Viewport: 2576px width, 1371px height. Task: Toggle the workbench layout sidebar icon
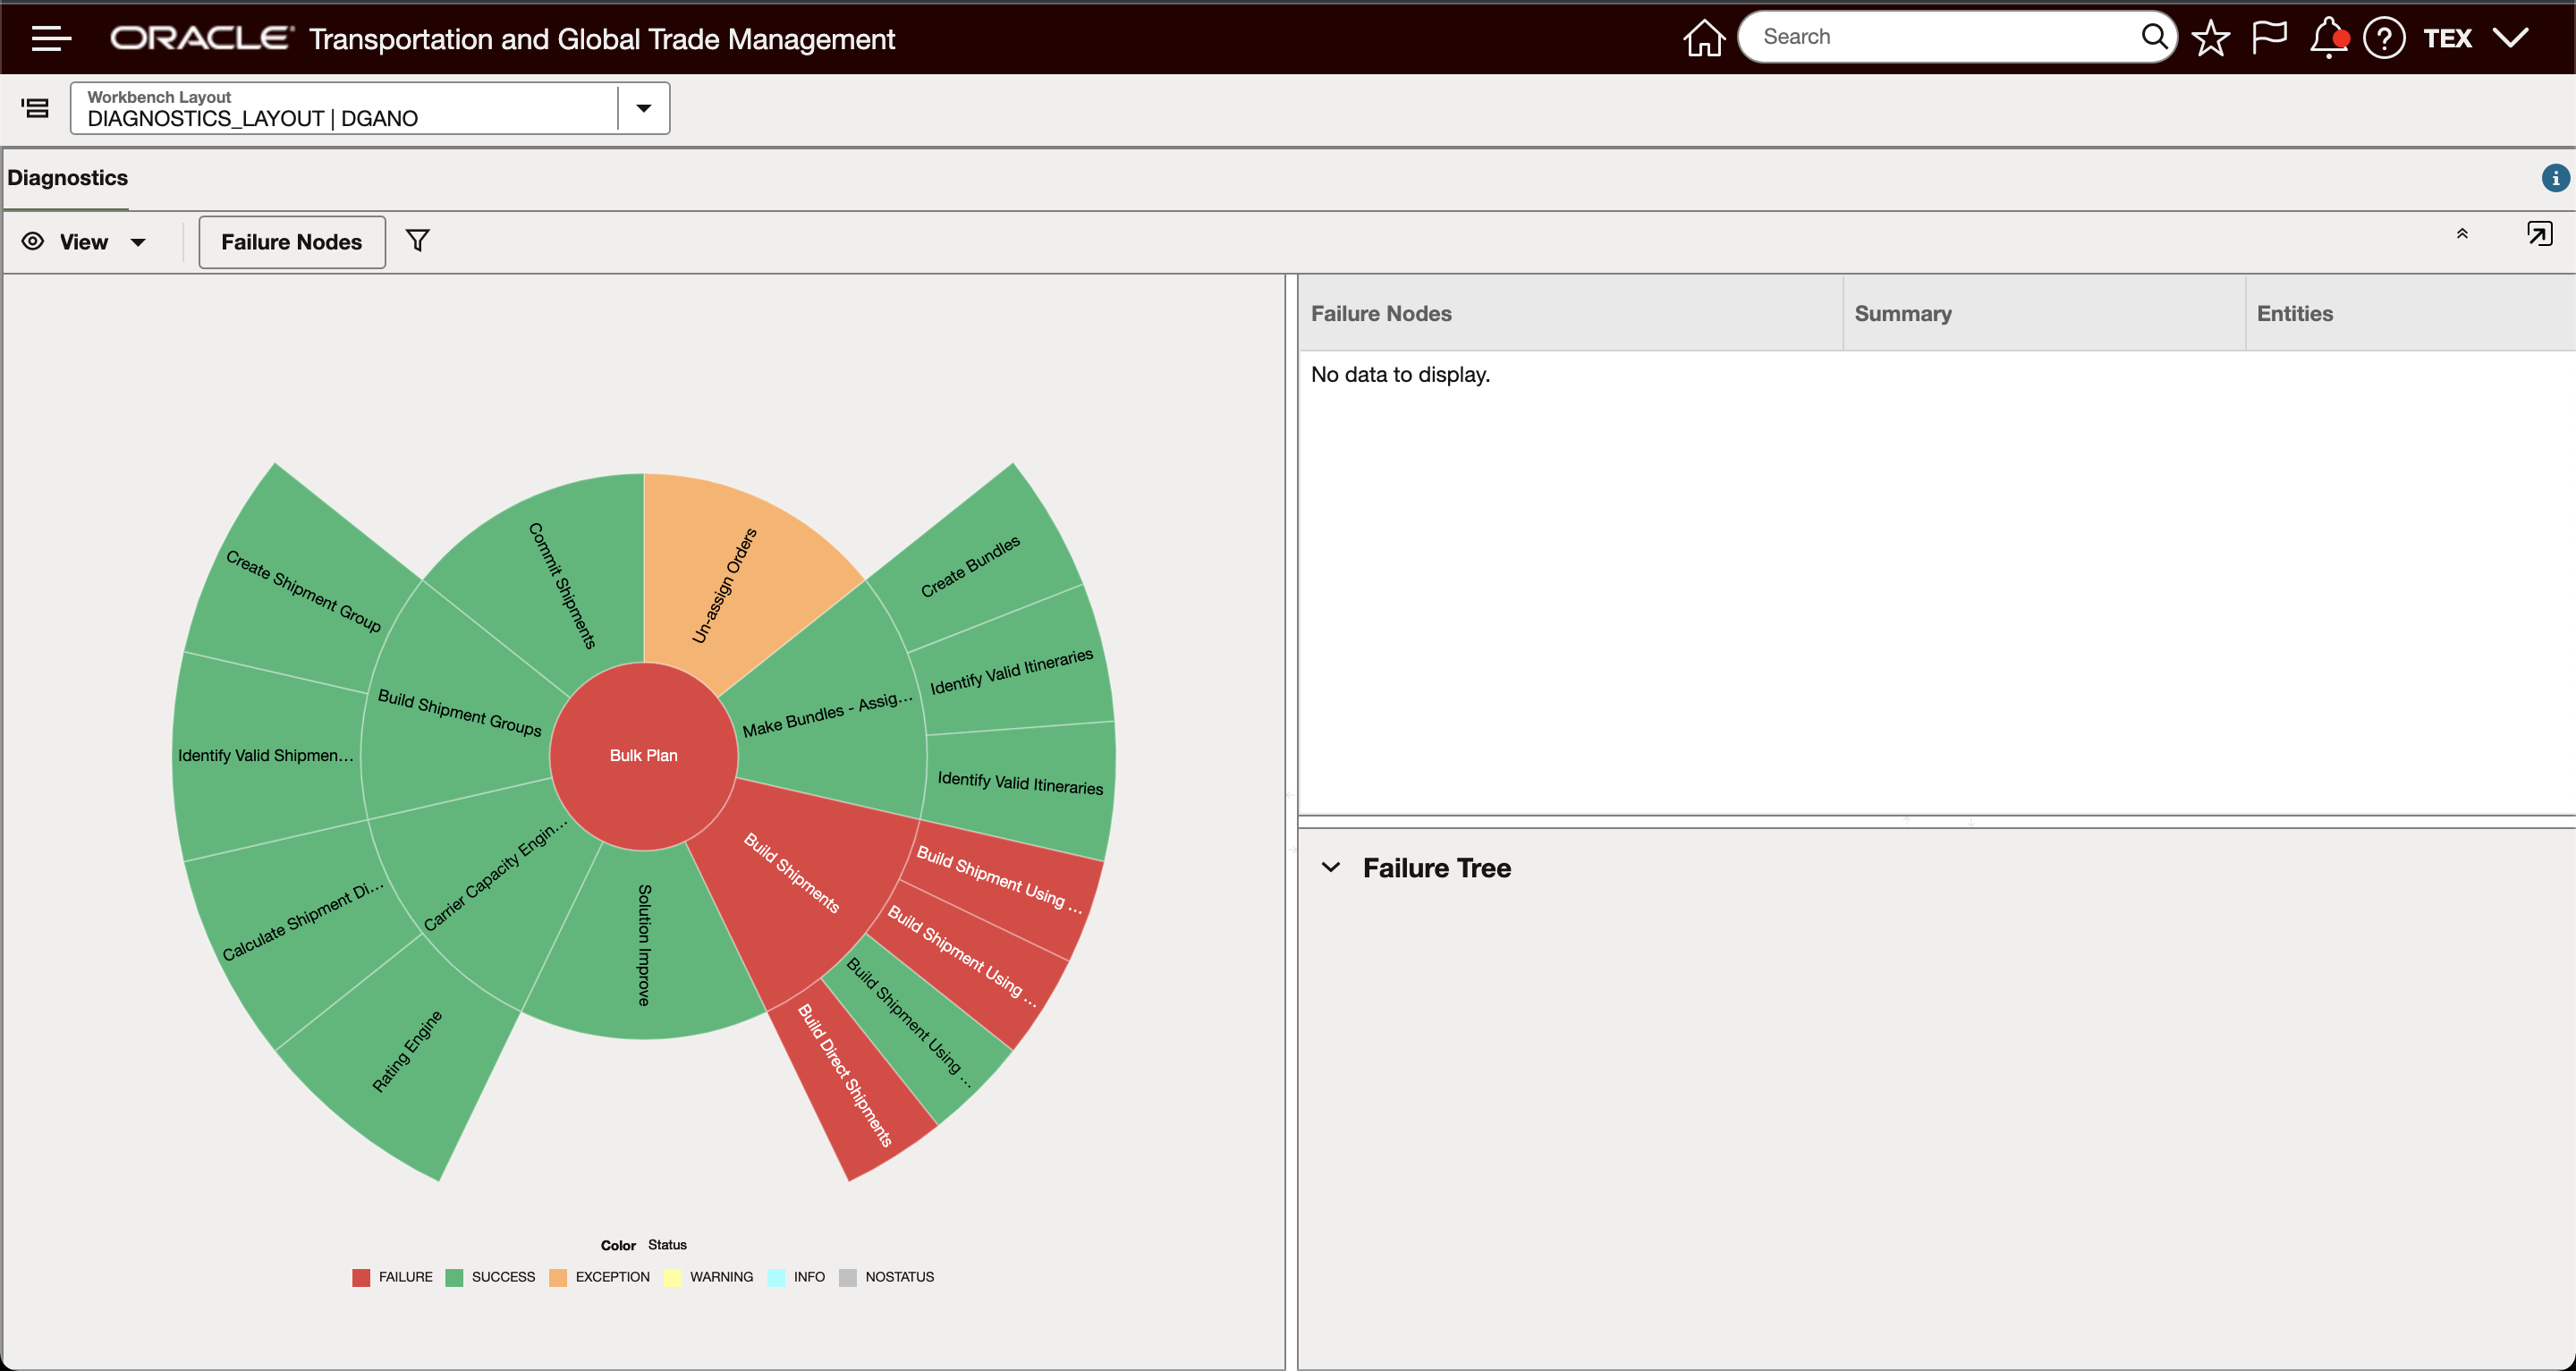(36, 108)
